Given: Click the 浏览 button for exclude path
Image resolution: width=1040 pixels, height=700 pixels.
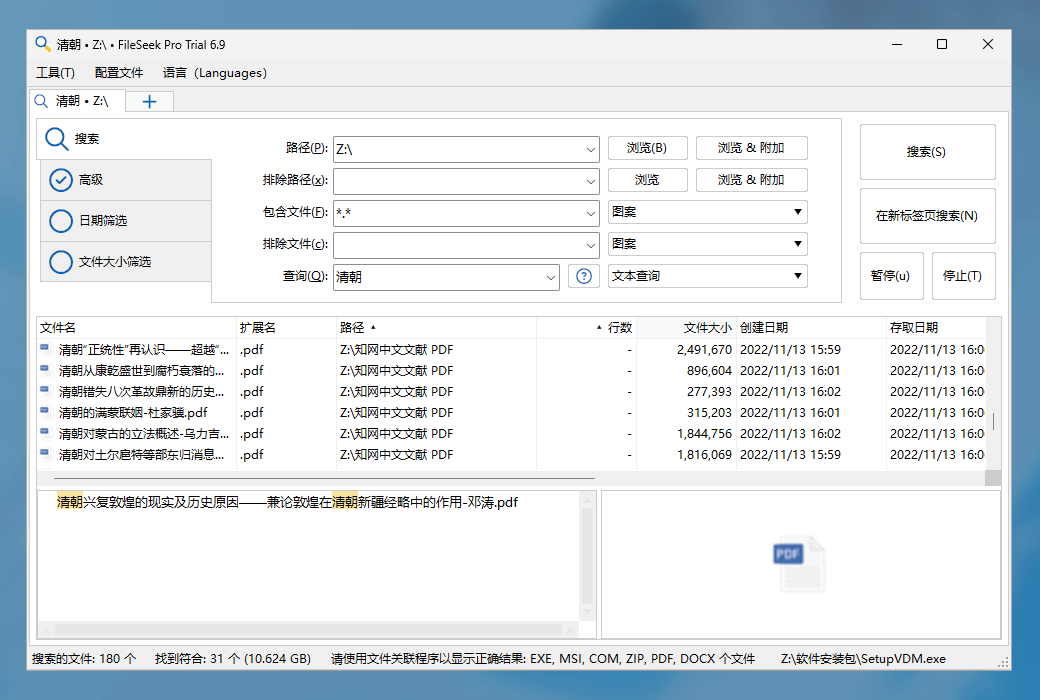Looking at the screenshot, I should pyautogui.click(x=647, y=180).
